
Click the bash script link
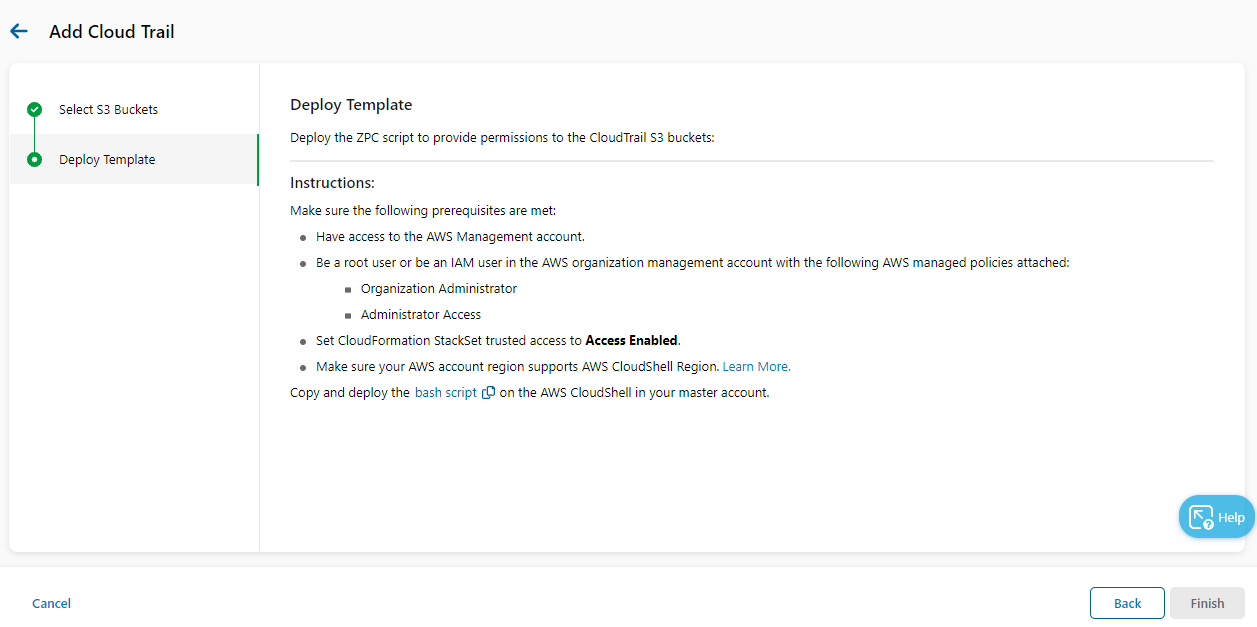[x=446, y=393]
